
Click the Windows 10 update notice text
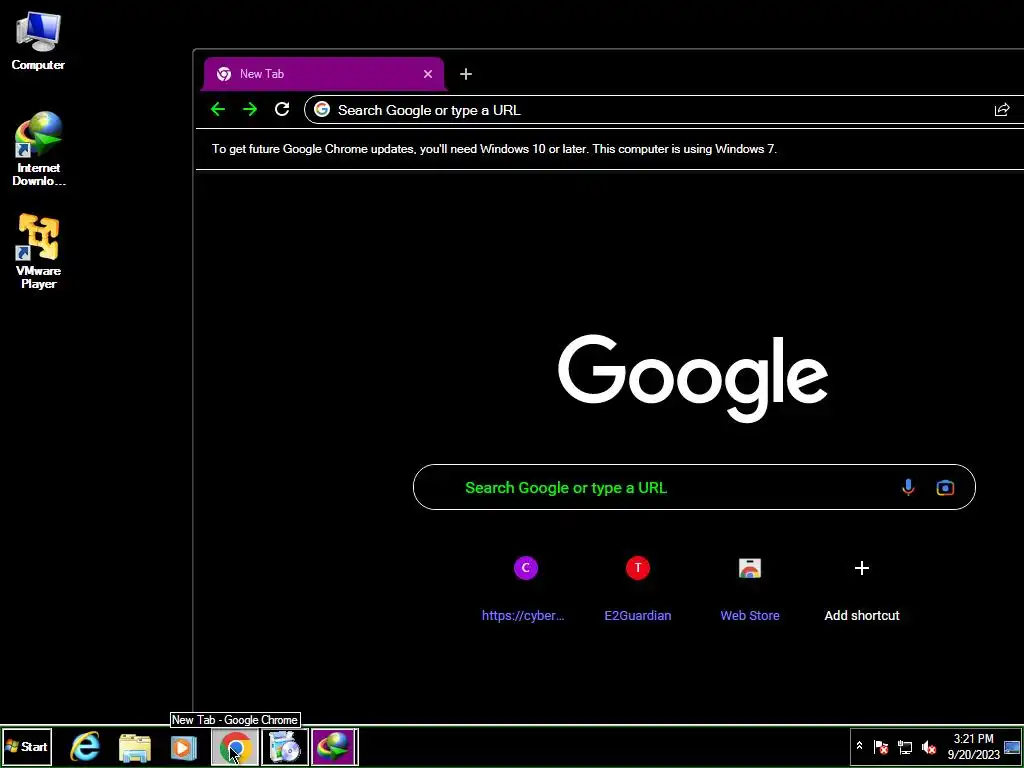pos(494,149)
